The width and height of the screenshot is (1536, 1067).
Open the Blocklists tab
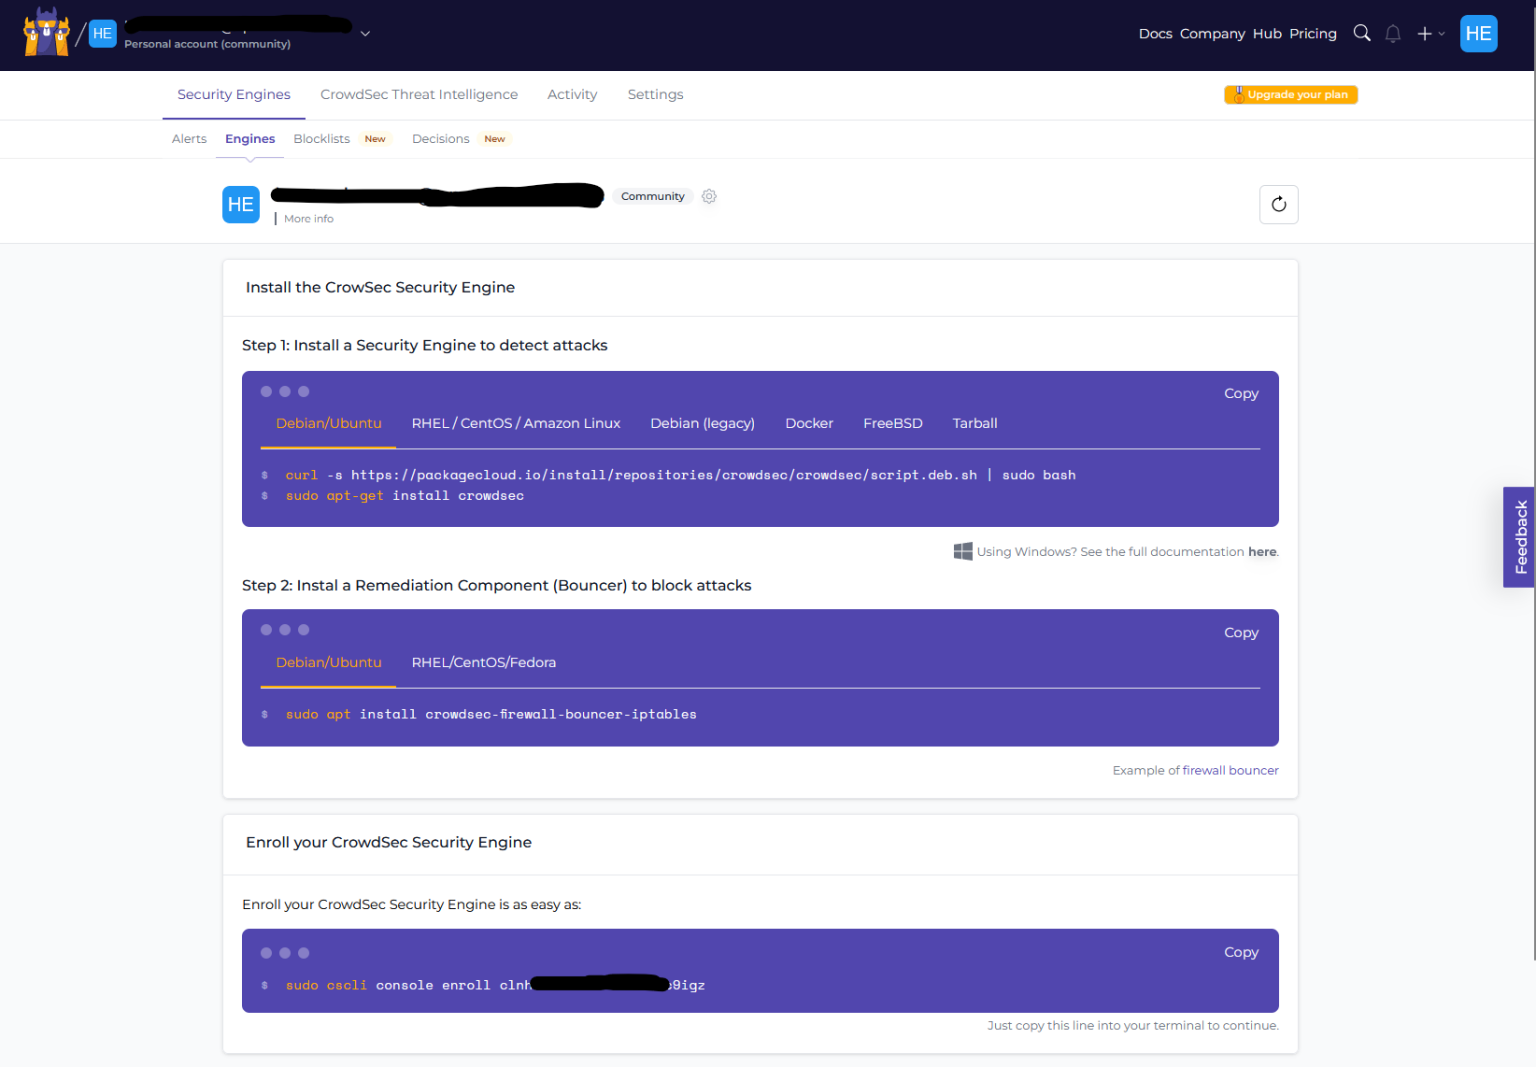(x=321, y=138)
